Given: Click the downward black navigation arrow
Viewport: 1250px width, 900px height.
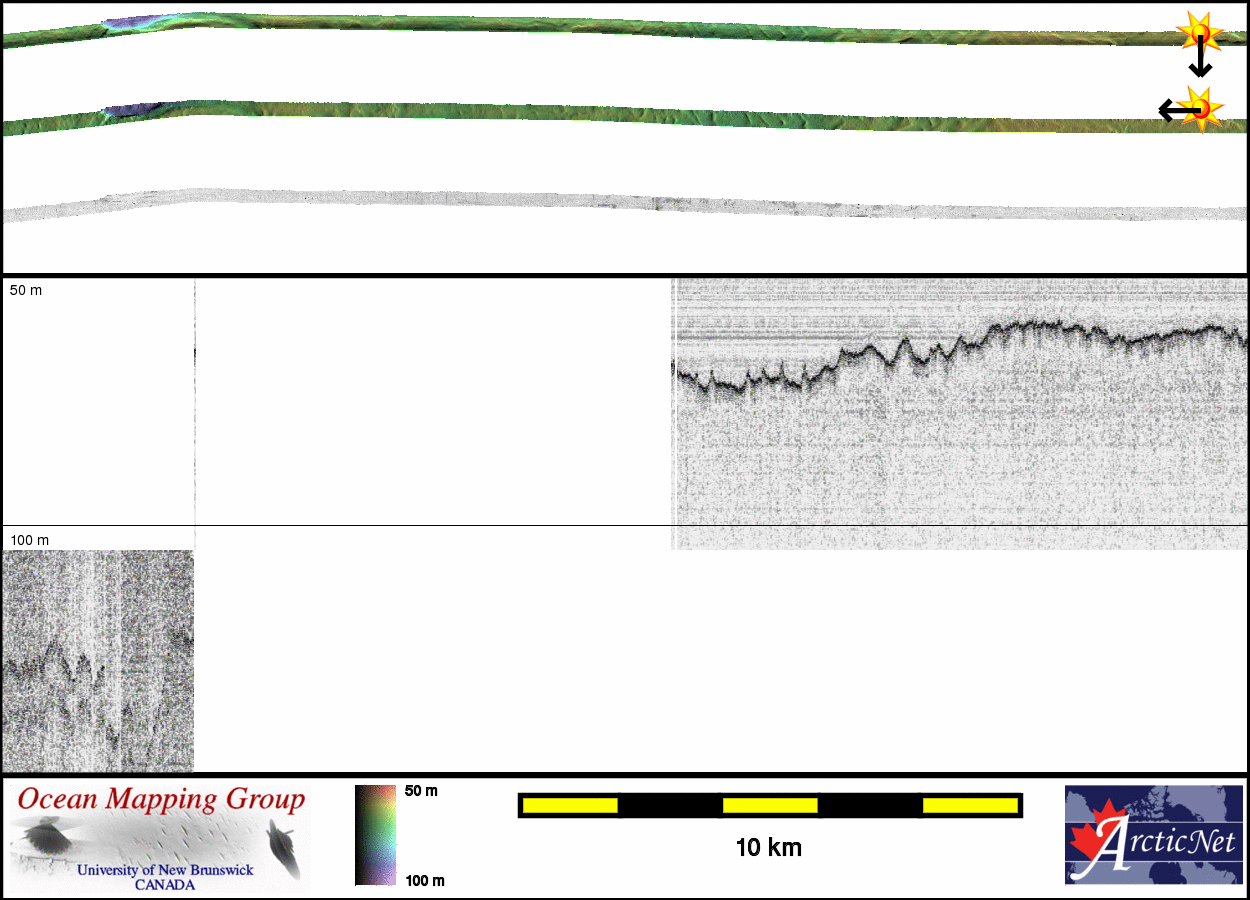Looking at the screenshot, I should pyautogui.click(x=1200, y=66).
